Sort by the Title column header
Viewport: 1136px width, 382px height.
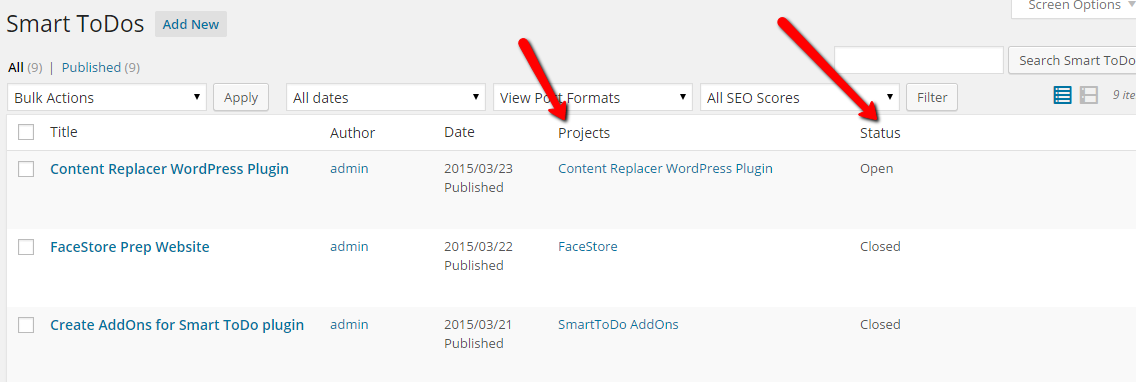(x=64, y=132)
